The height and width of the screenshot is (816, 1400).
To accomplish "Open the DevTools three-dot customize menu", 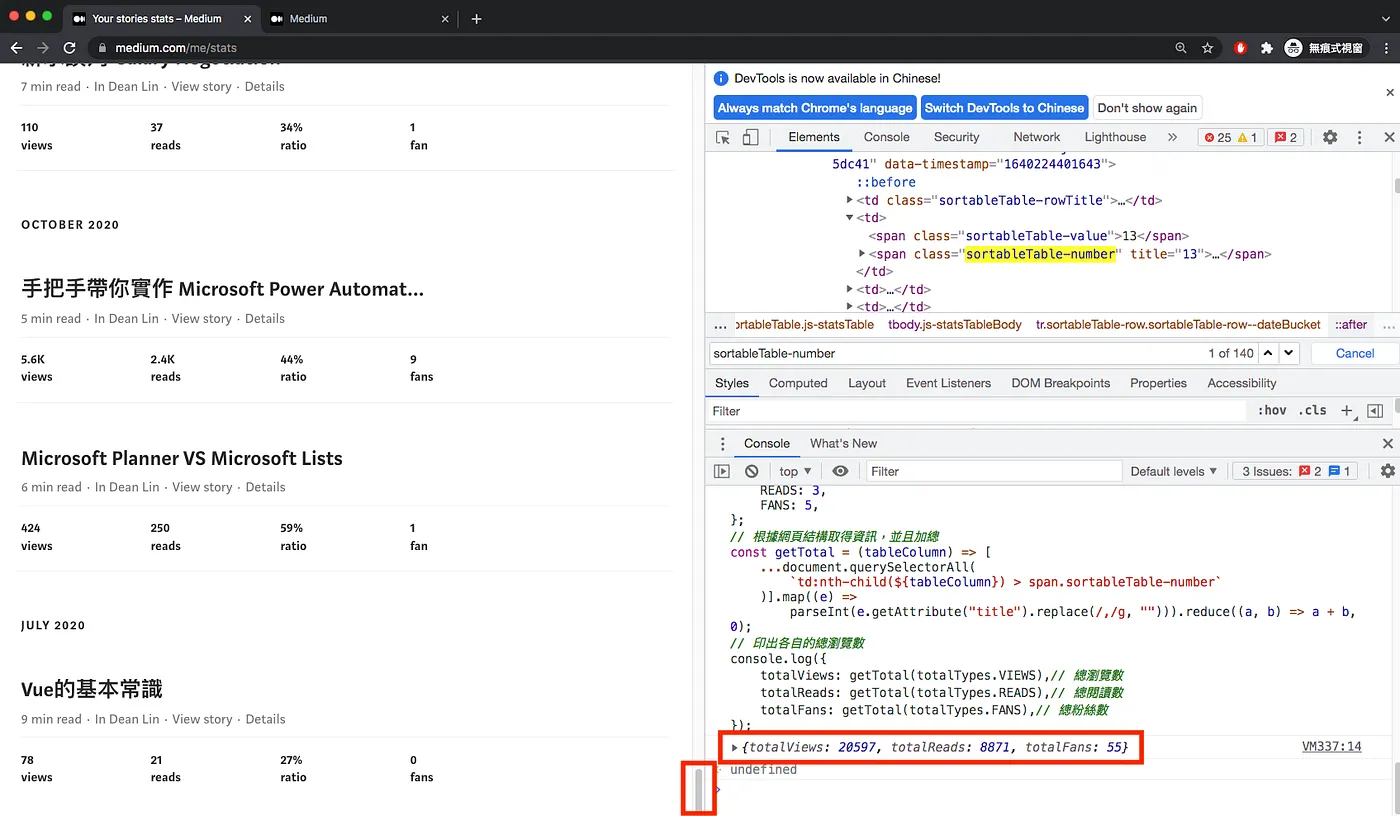I will [1359, 137].
